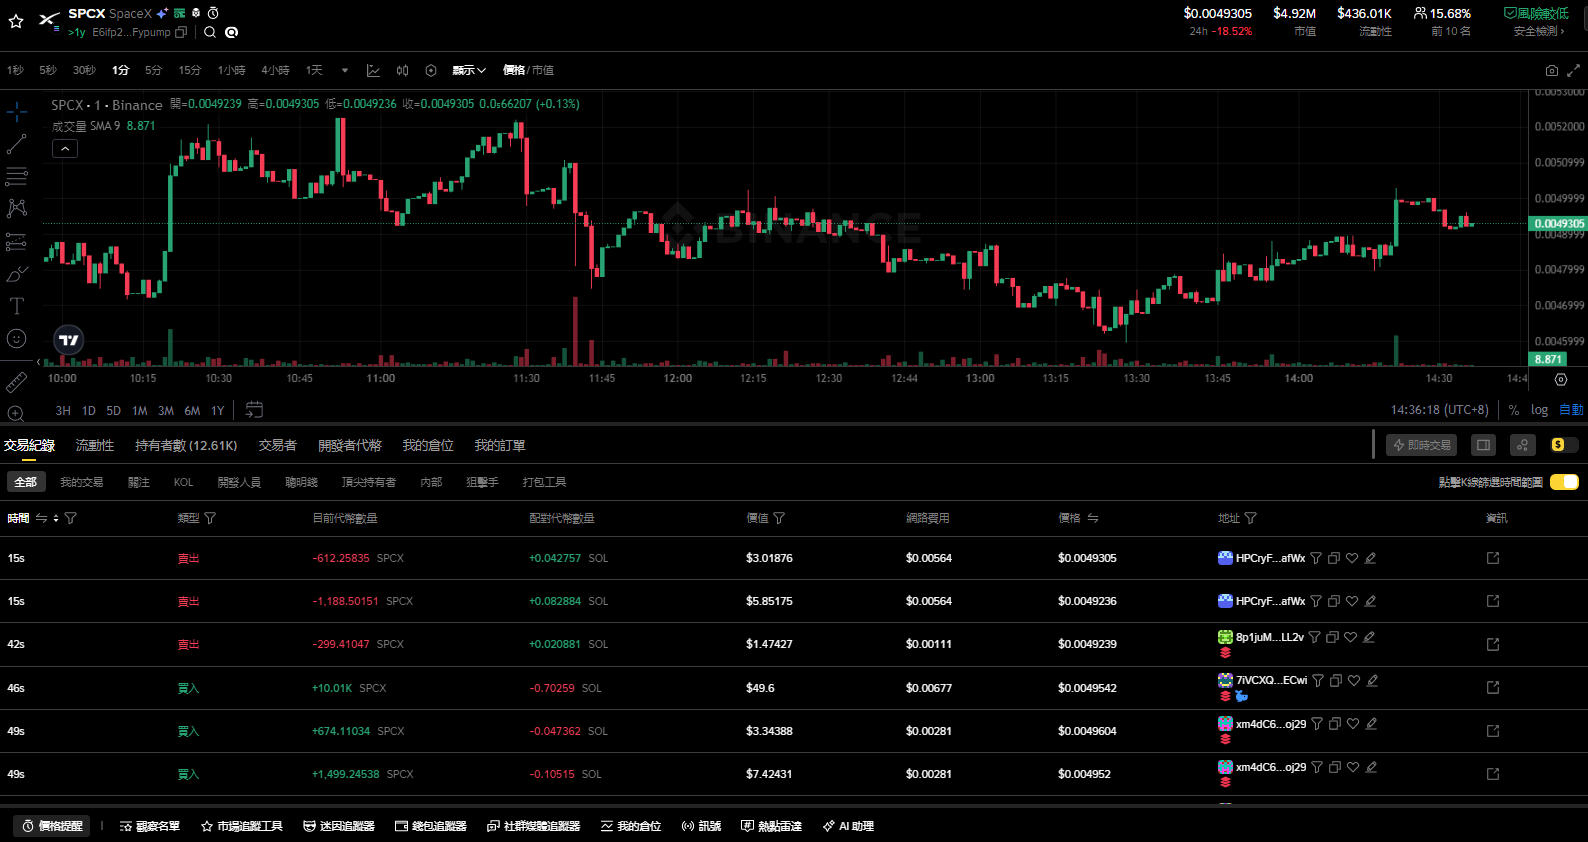Toggle log scale on the chart
This screenshot has height=842, width=1588.
(1539, 410)
